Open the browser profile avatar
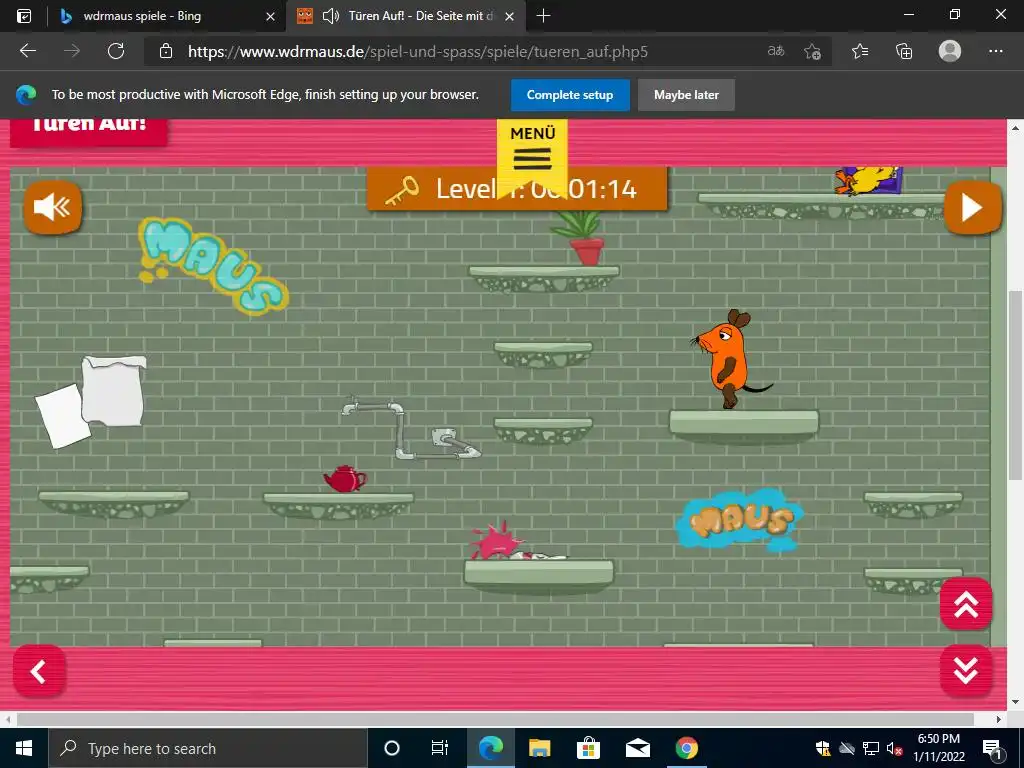This screenshot has height=768, width=1024. coord(950,51)
